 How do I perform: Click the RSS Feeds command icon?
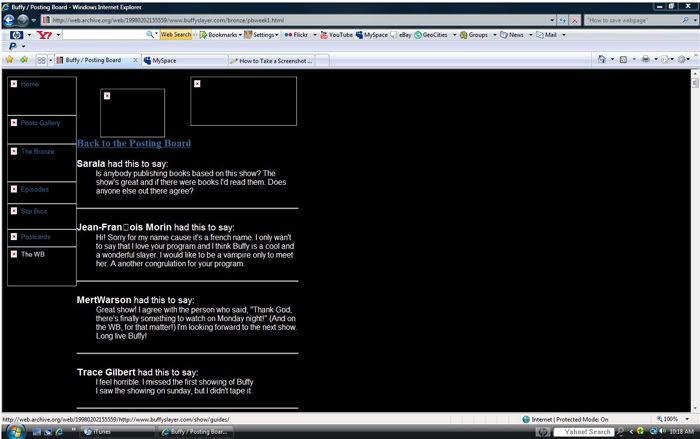623,59
